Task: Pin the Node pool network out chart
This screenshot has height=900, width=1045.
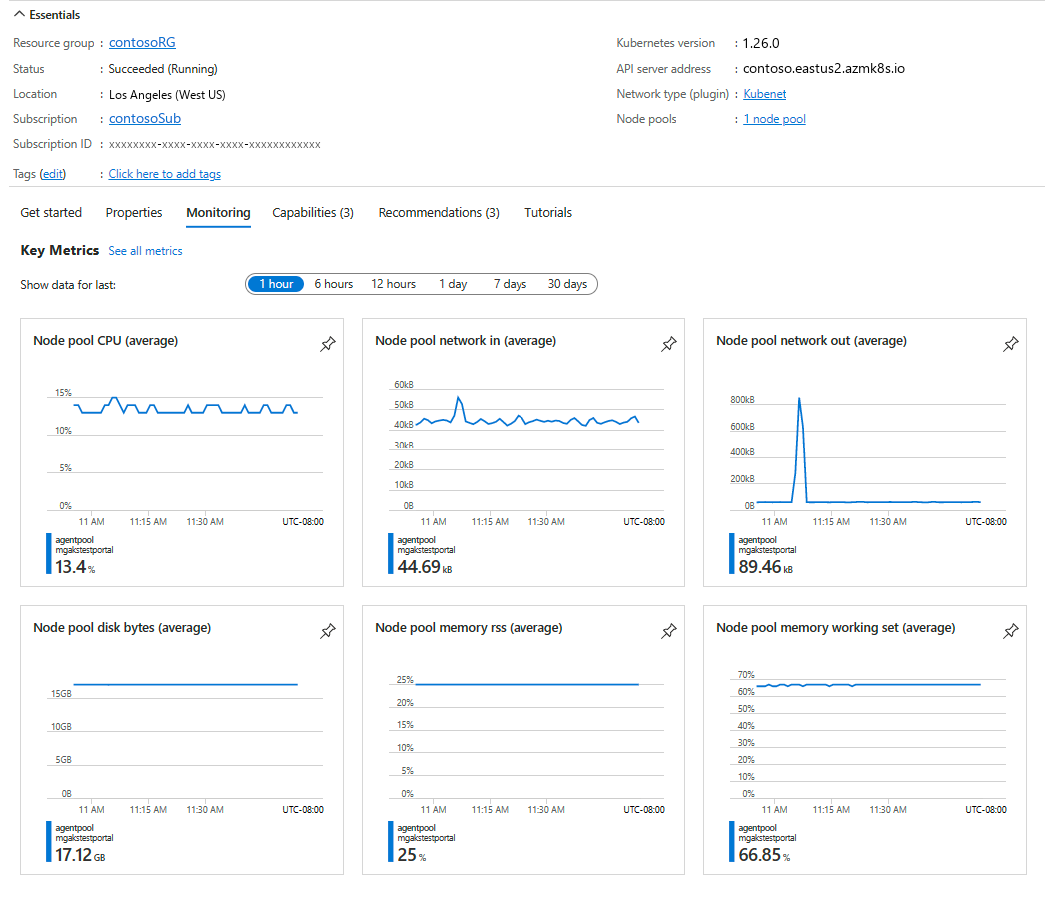Action: tap(1011, 344)
